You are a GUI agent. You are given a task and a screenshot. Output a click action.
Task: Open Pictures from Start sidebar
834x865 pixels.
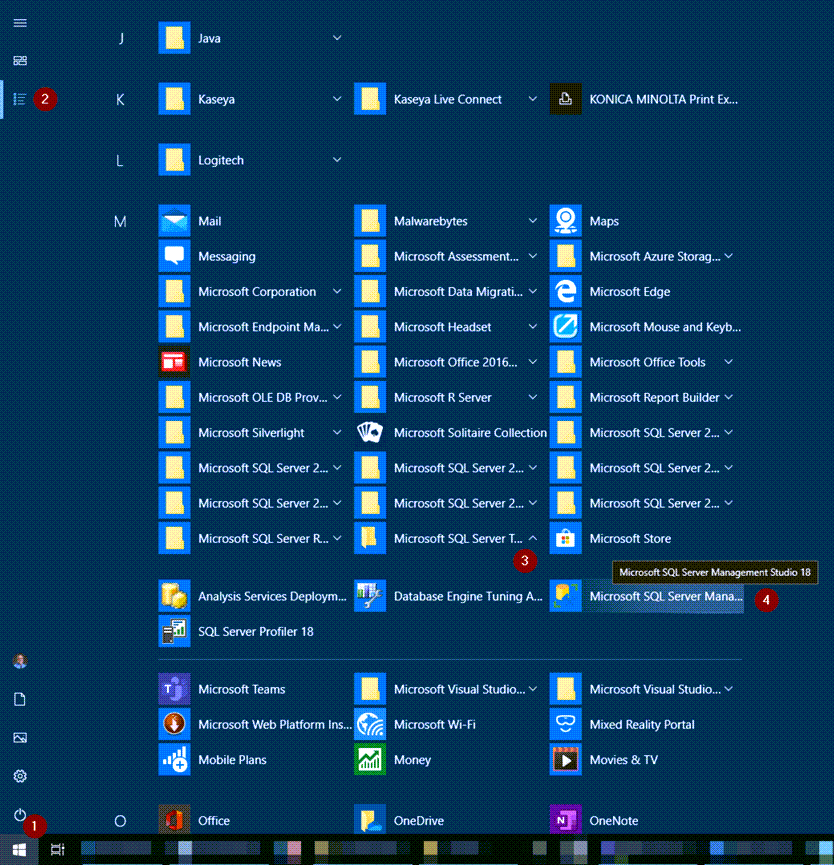[20, 738]
